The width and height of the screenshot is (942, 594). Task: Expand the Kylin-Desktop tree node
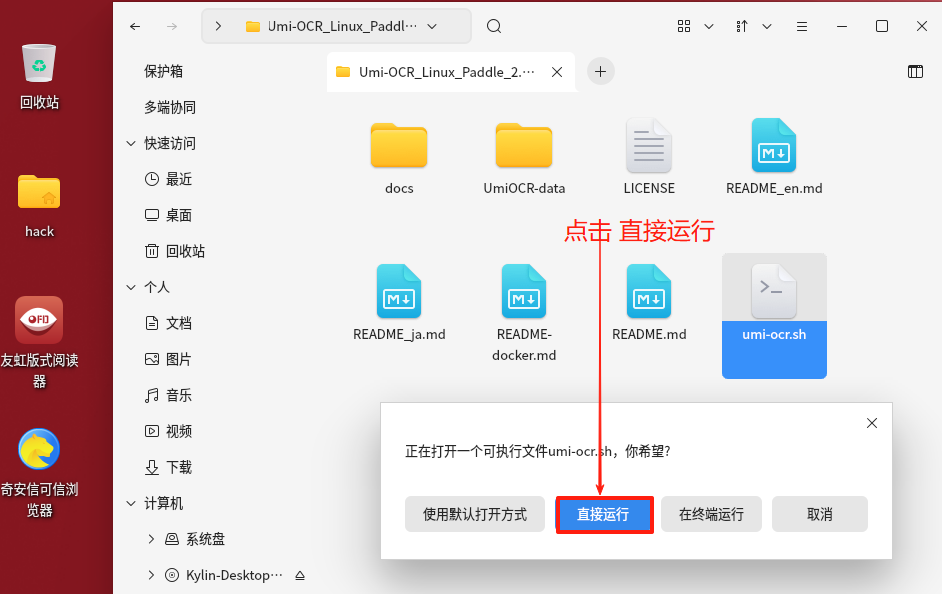(151, 575)
